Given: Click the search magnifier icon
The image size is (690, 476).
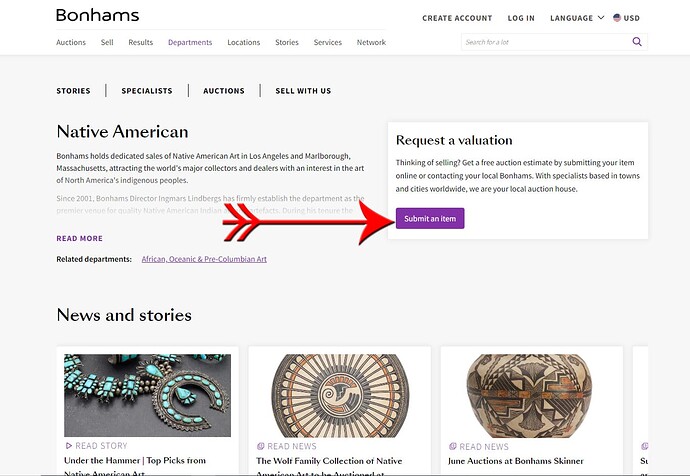Looking at the screenshot, I should coord(637,42).
